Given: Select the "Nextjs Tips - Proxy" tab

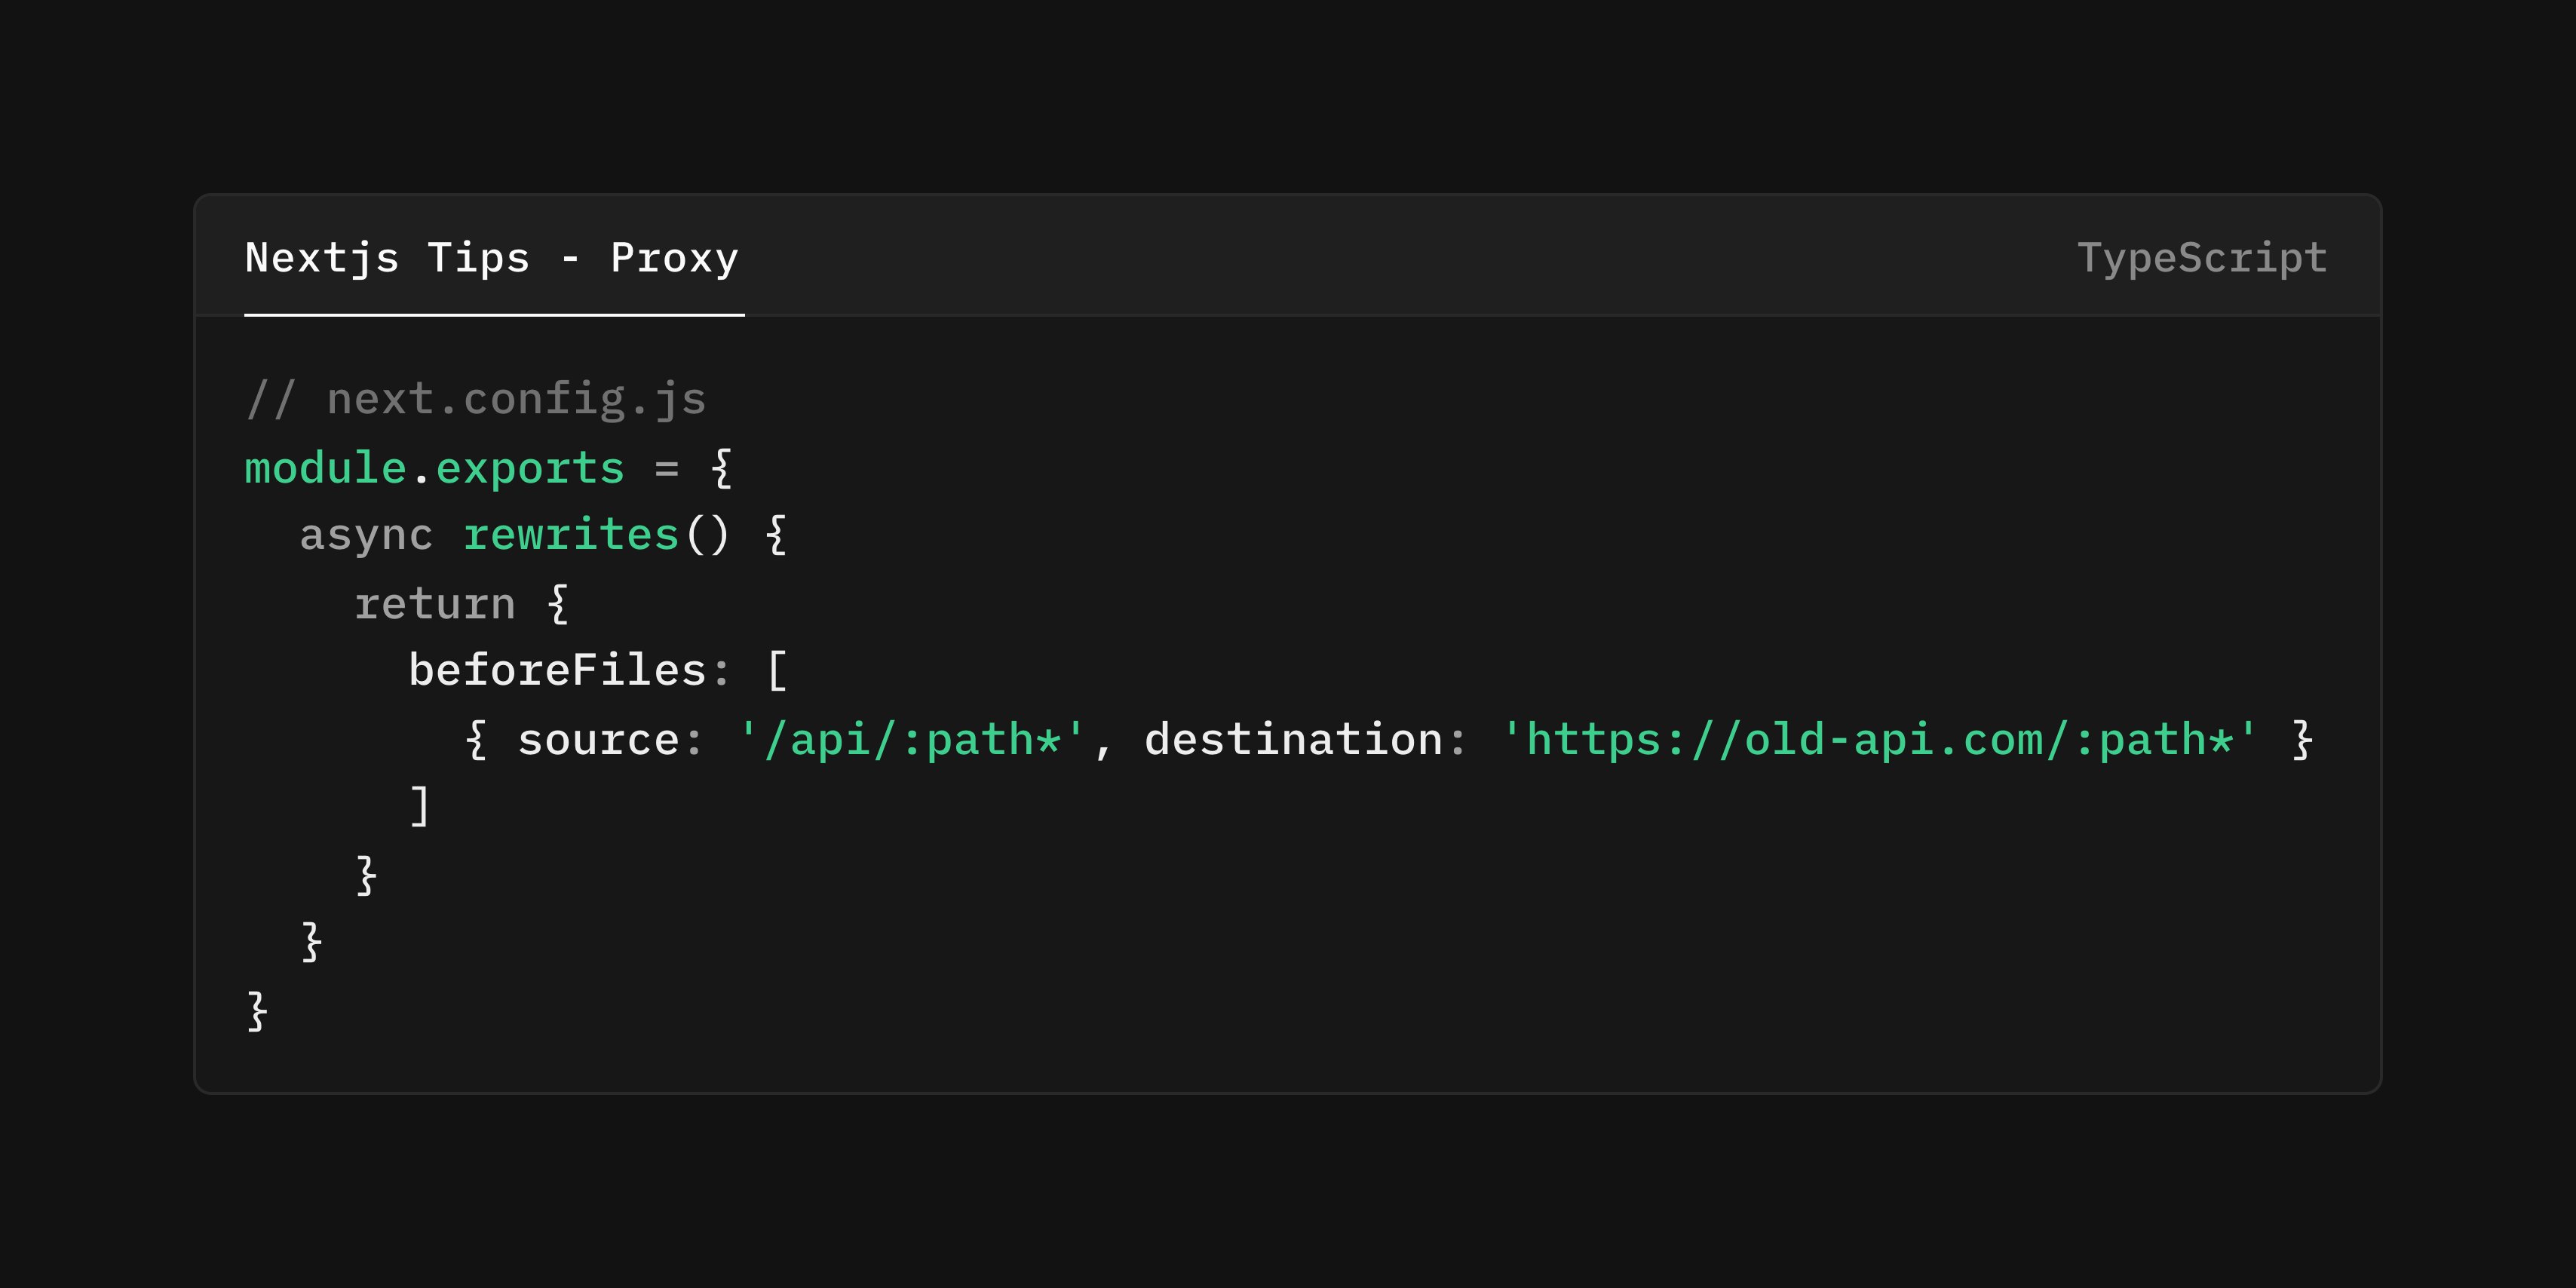Looking at the screenshot, I should tap(492, 258).
